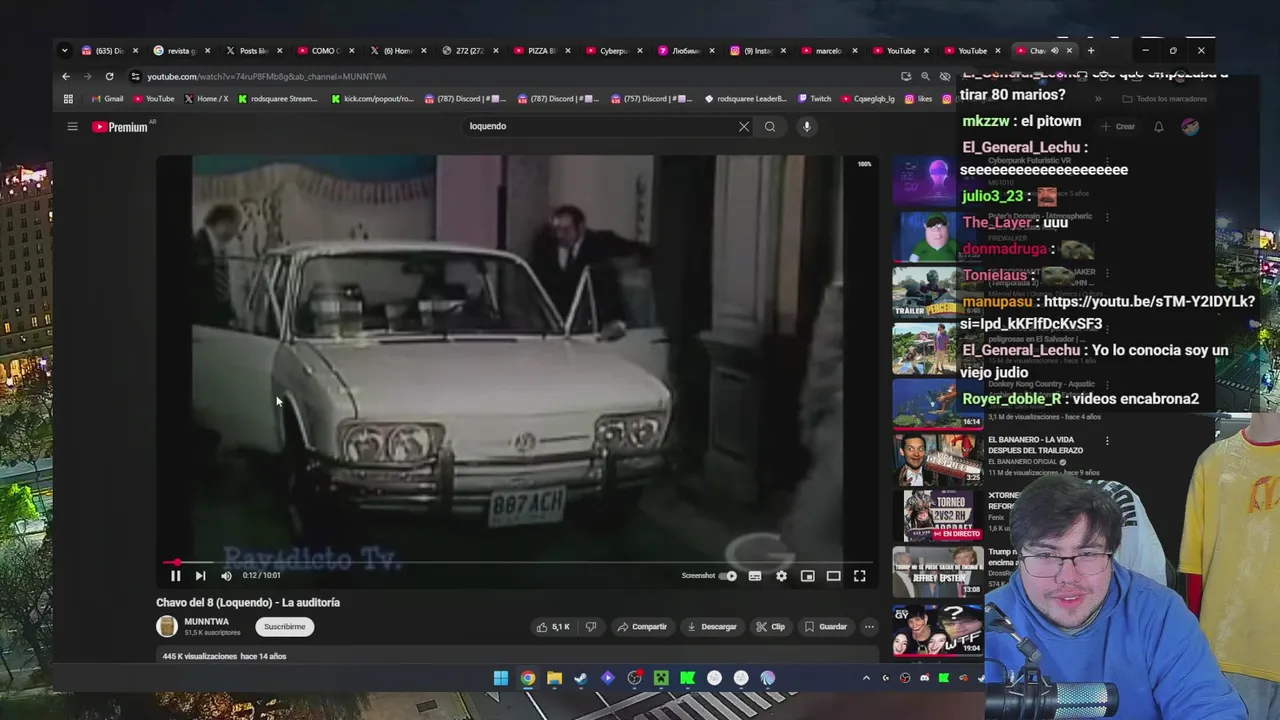Switch to miniplayer mode
The width and height of the screenshot is (1280, 720).
coord(807,576)
